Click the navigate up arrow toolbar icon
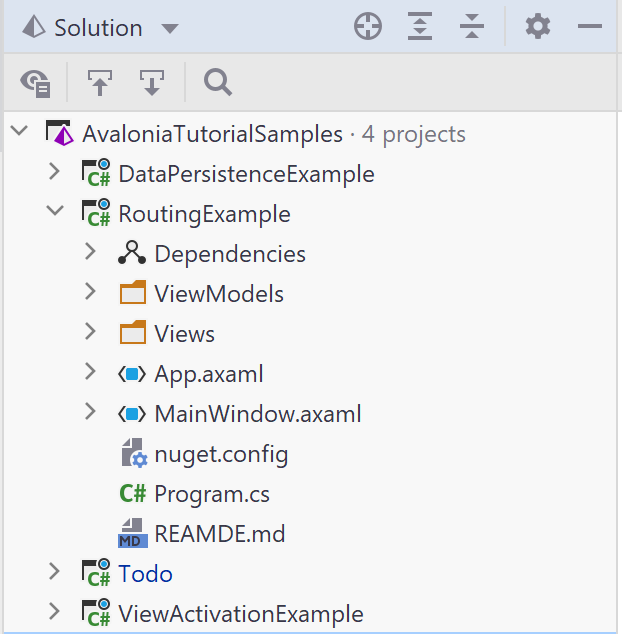Image resolution: width=622 pixels, height=634 pixels. 100,82
